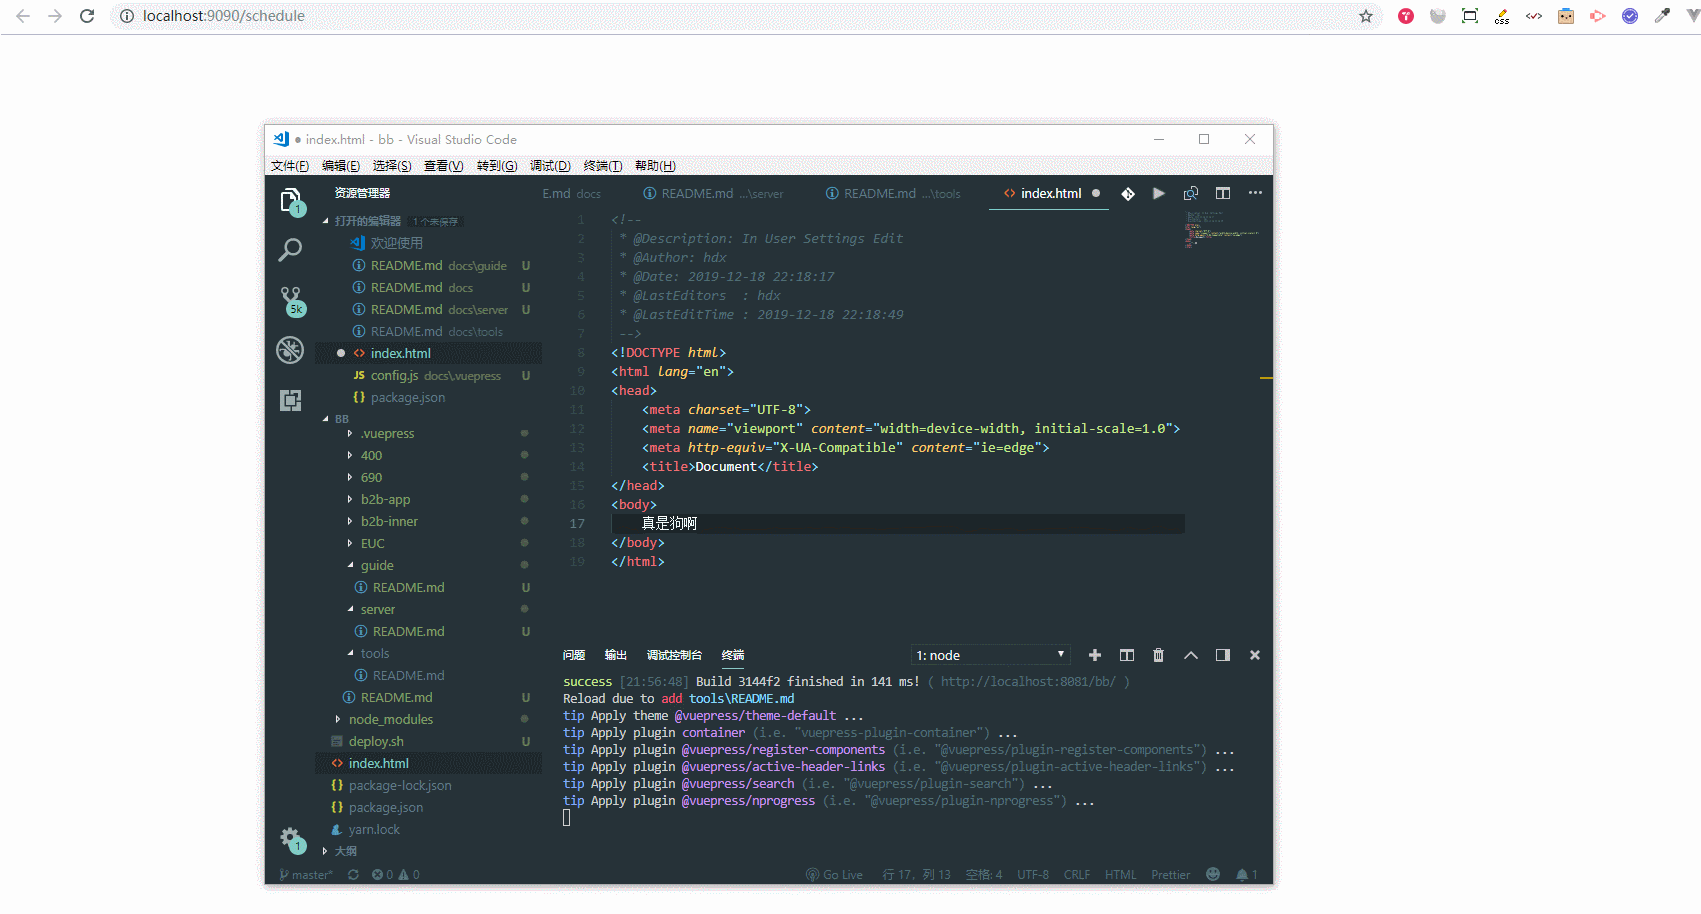
Task: Open the Debug view in activity bar
Action: (290, 349)
